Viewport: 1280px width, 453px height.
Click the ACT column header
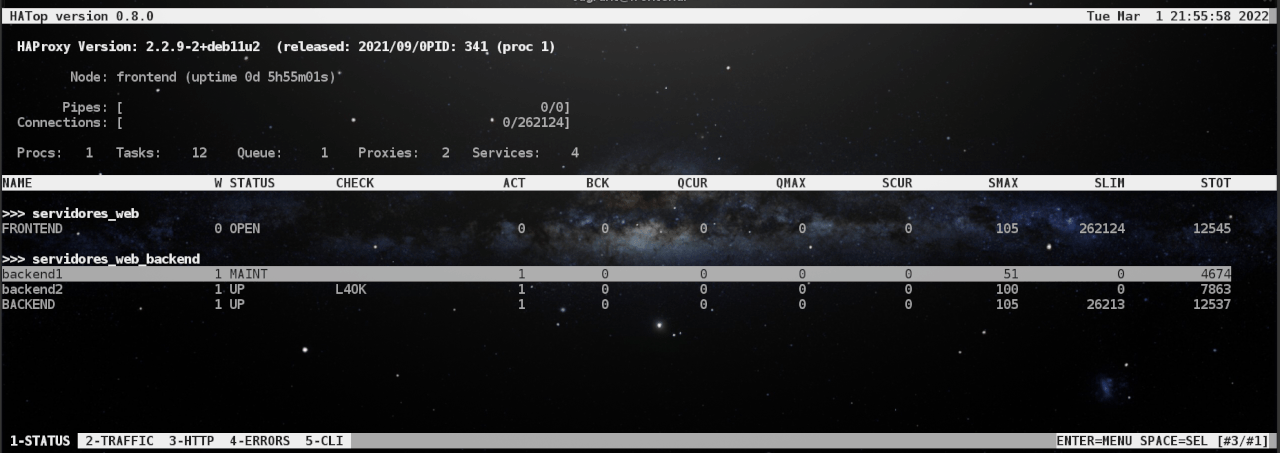tap(514, 183)
